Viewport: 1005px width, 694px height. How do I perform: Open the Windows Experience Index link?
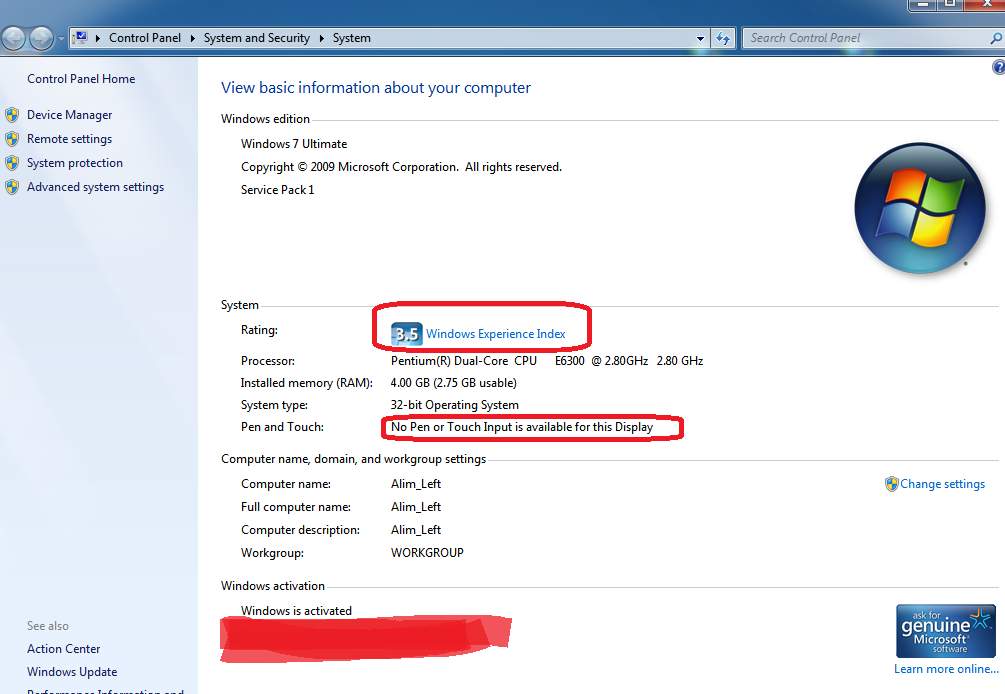495,334
